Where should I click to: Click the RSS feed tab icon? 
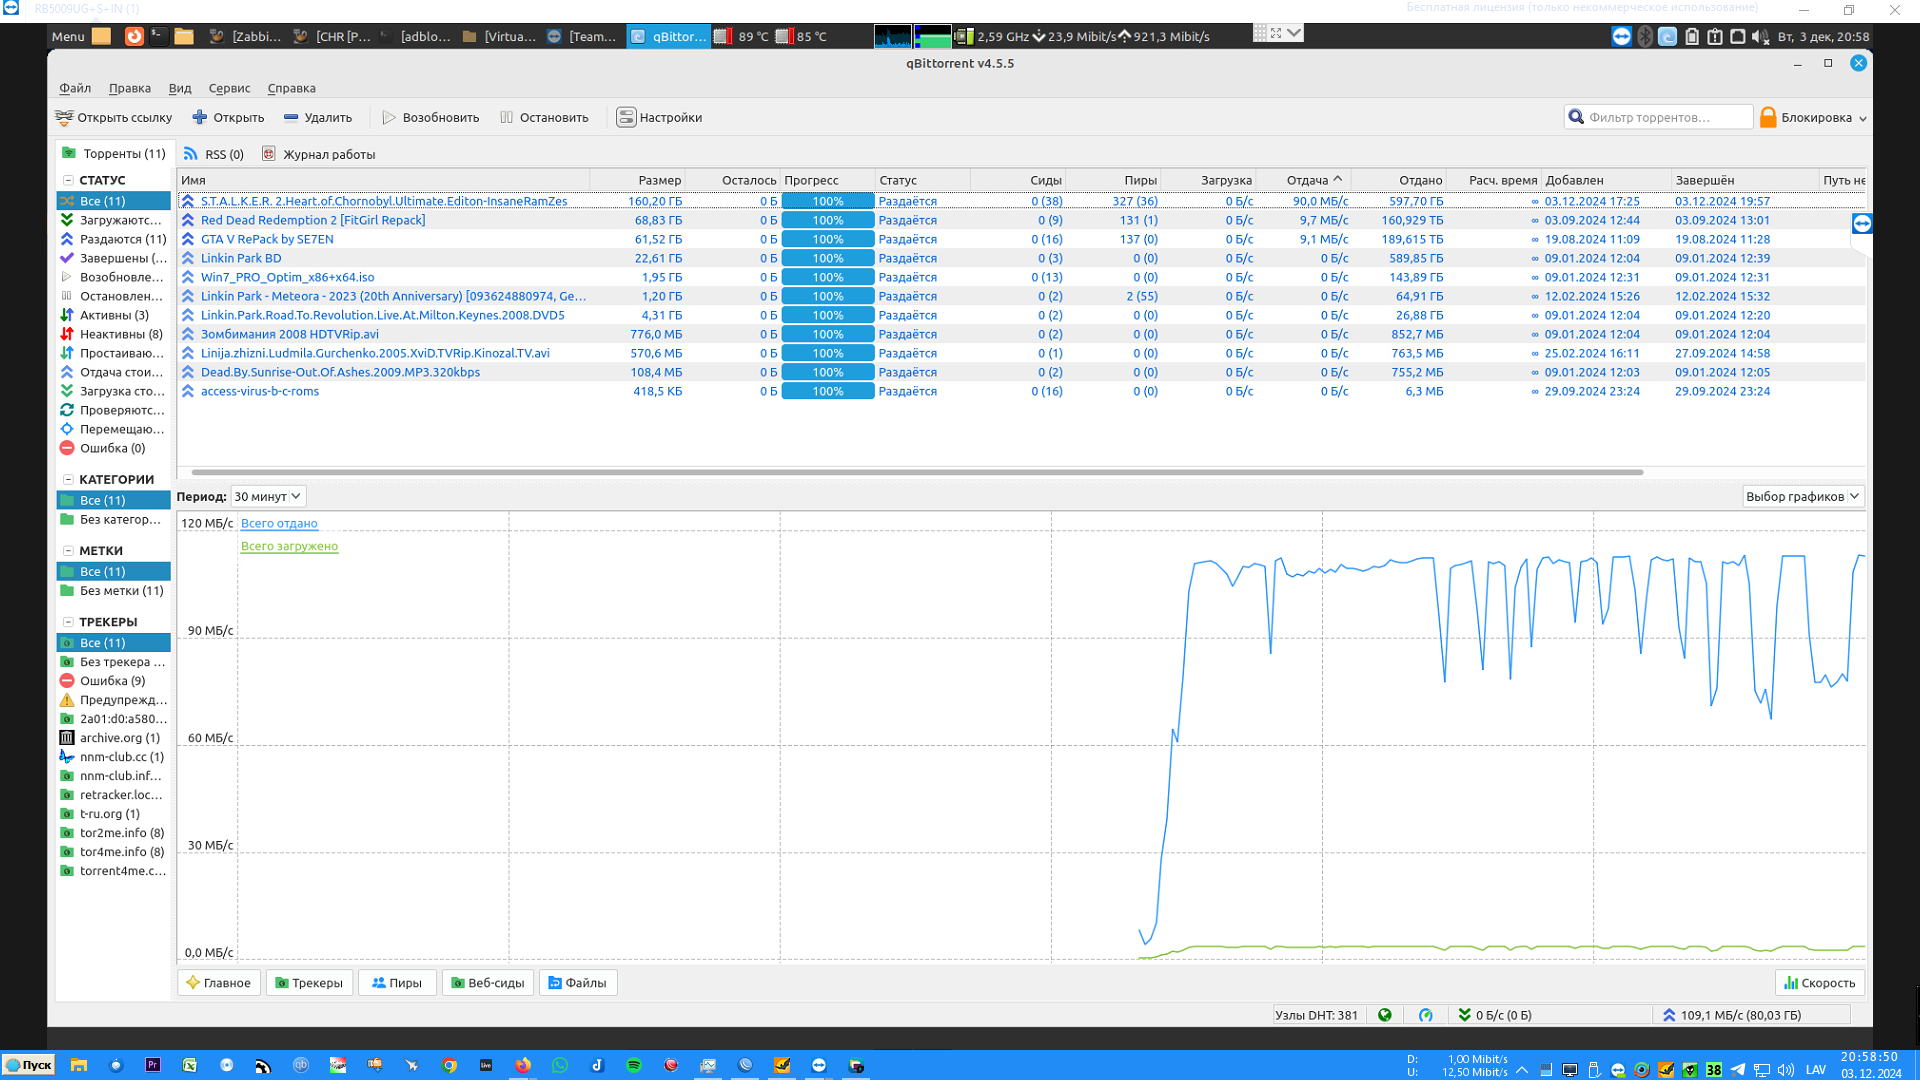[x=191, y=154]
